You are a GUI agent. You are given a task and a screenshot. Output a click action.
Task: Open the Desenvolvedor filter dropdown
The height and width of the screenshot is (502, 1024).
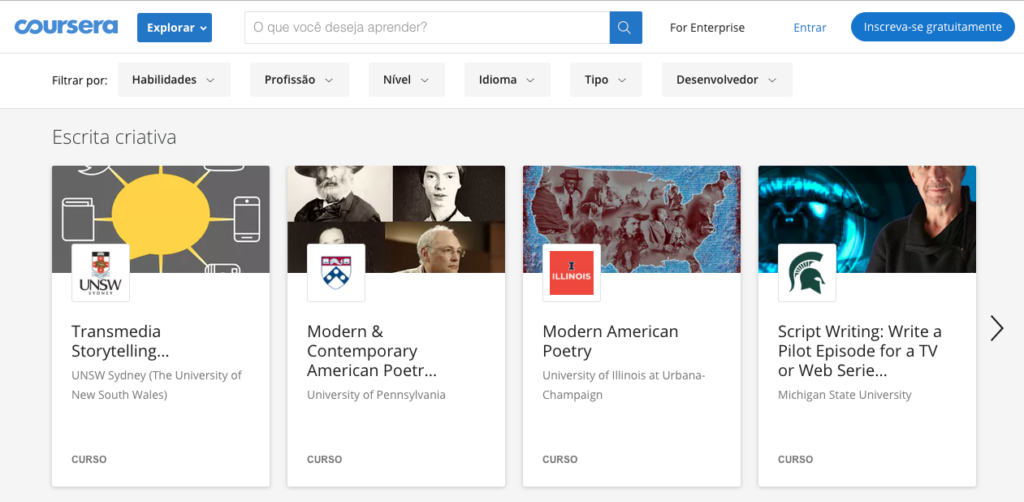[727, 80]
